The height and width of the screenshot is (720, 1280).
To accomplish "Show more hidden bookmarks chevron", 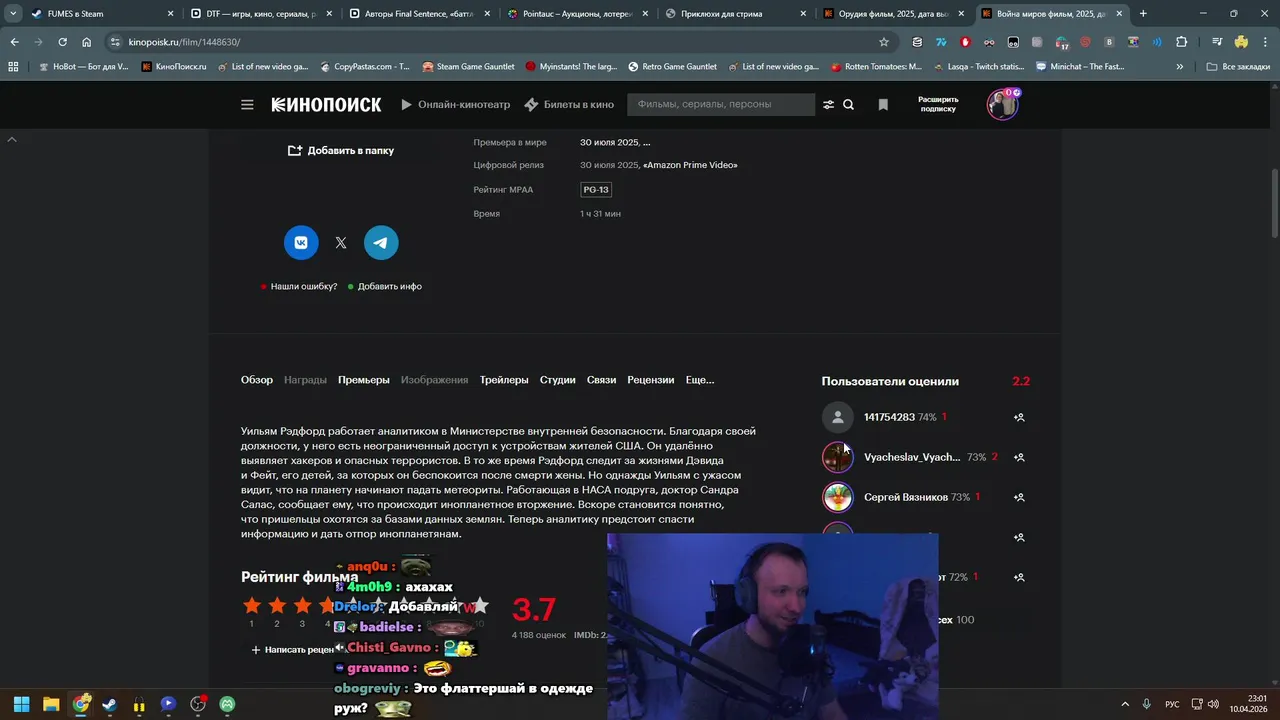I will pyautogui.click(x=1180, y=66).
